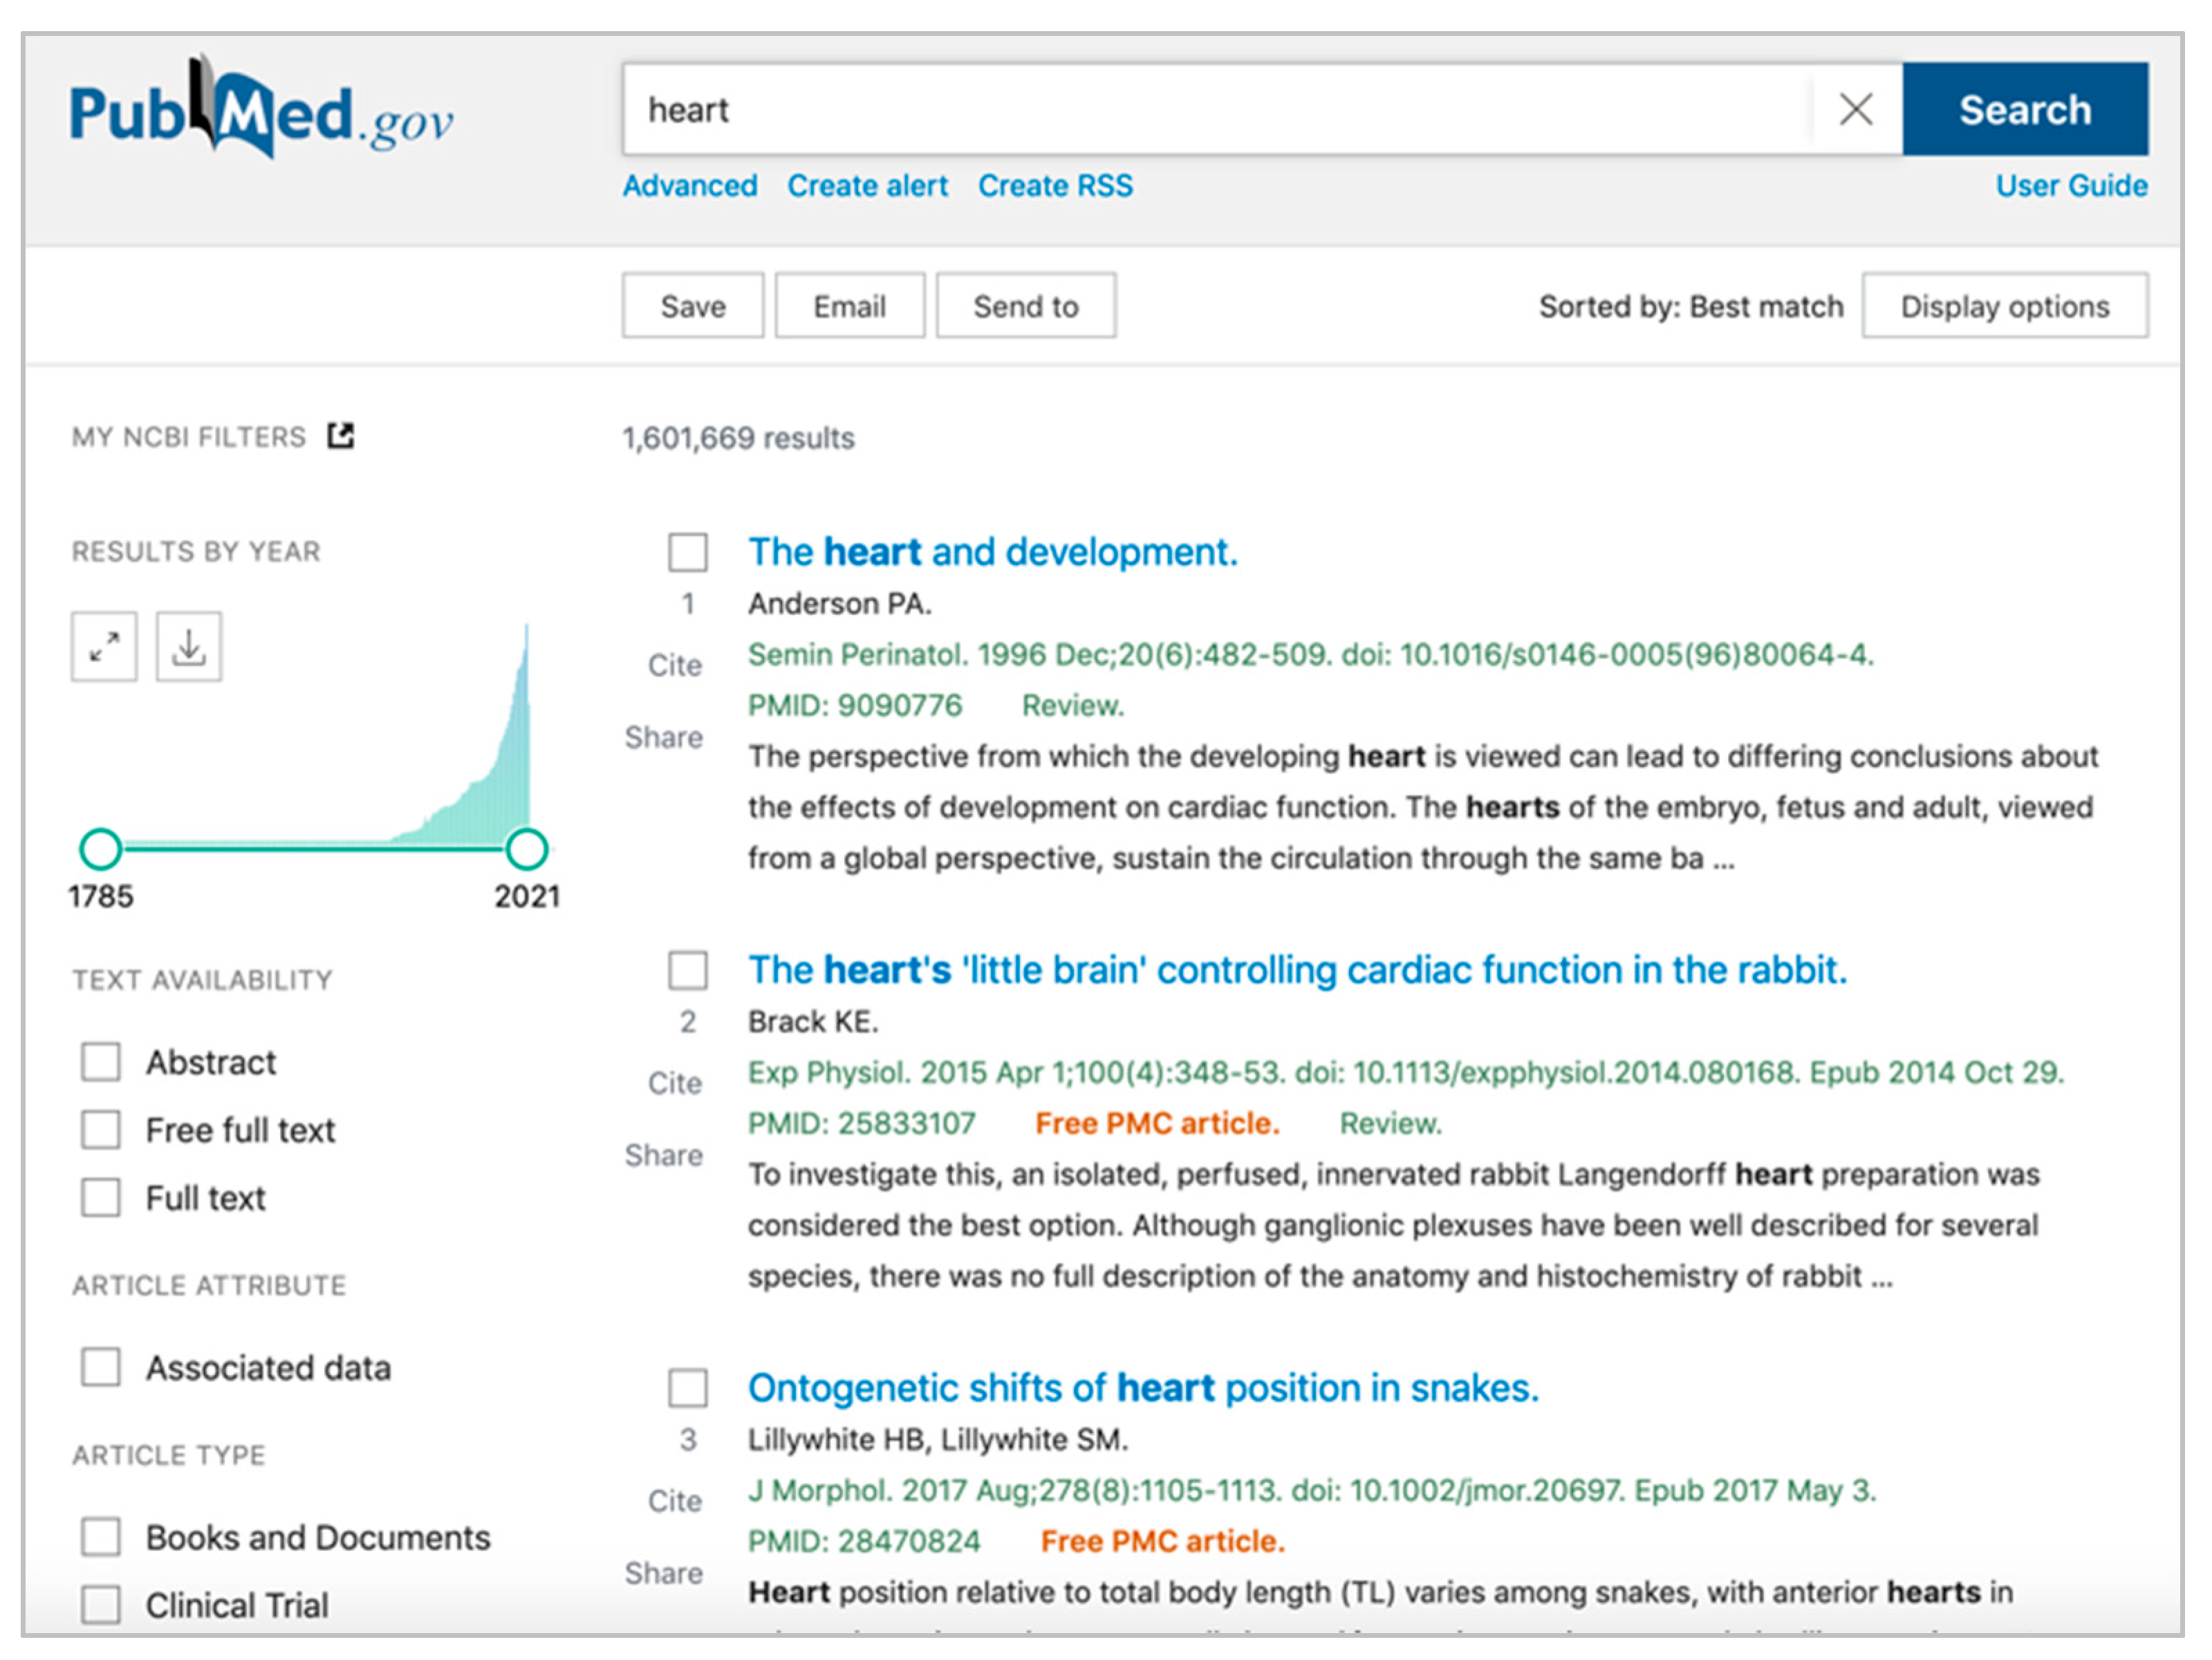Click the Create RSS link
Image resolution: width=2212 pixels, height=1660 pixels.
click(x=1055, y=186)
